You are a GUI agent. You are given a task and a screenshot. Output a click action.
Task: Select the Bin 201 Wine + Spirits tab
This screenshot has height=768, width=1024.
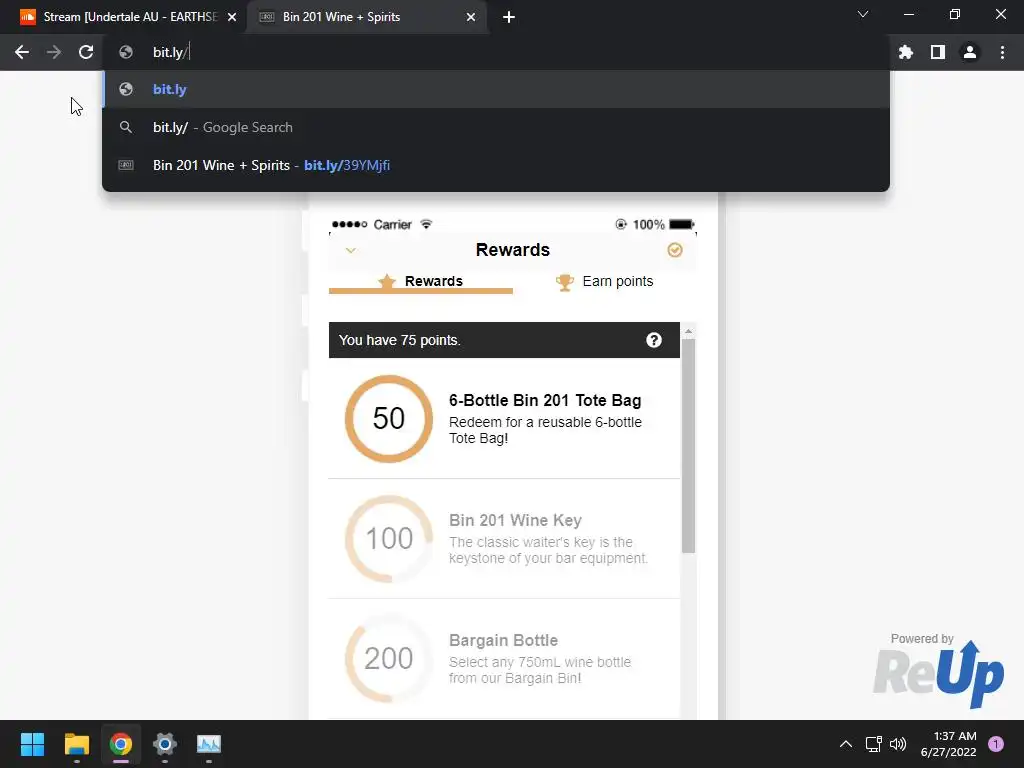click(x=367, y=17)
